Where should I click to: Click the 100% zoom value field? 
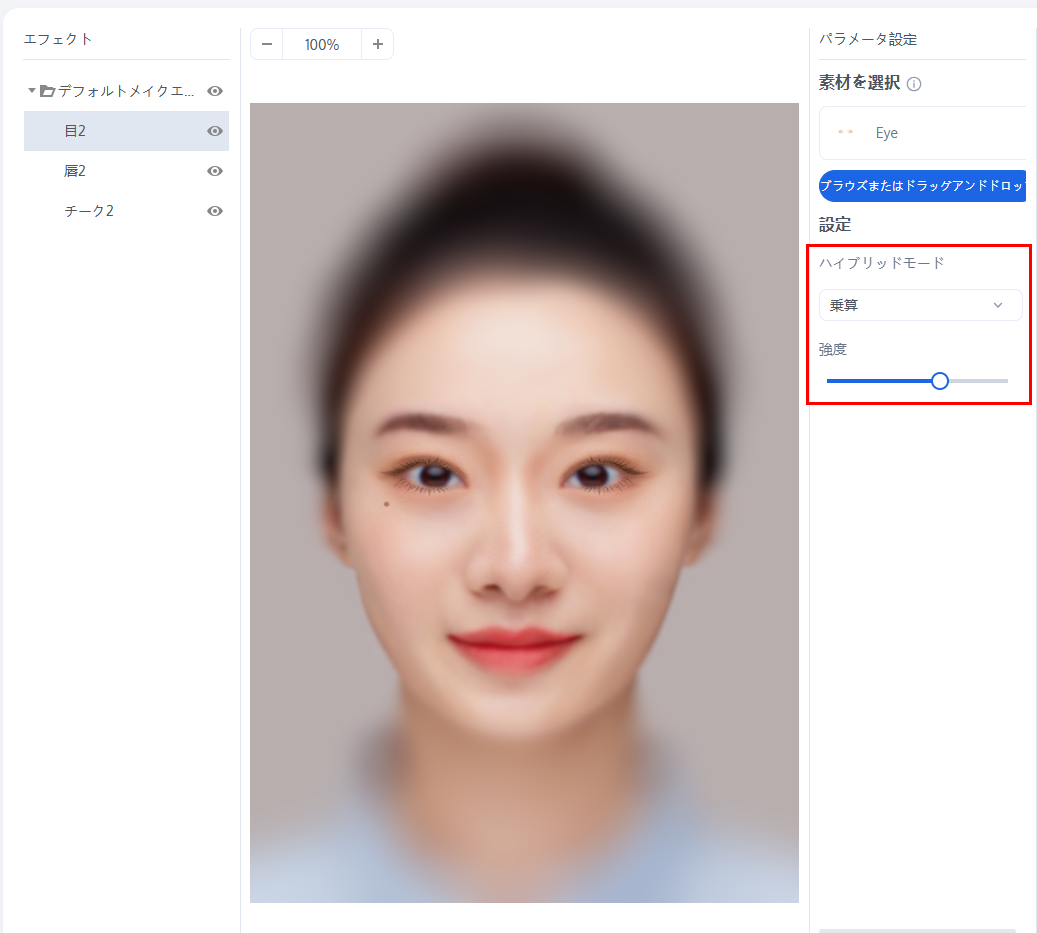[322, 44]
